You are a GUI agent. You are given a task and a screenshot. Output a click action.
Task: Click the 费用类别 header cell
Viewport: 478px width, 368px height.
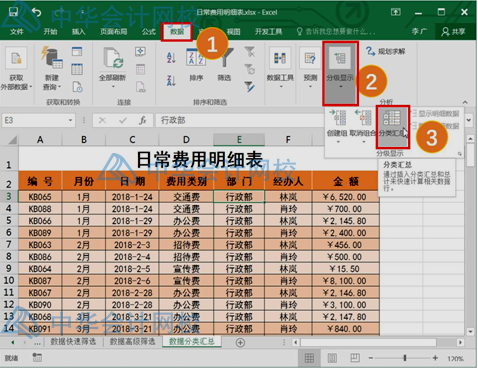point(186,181)
